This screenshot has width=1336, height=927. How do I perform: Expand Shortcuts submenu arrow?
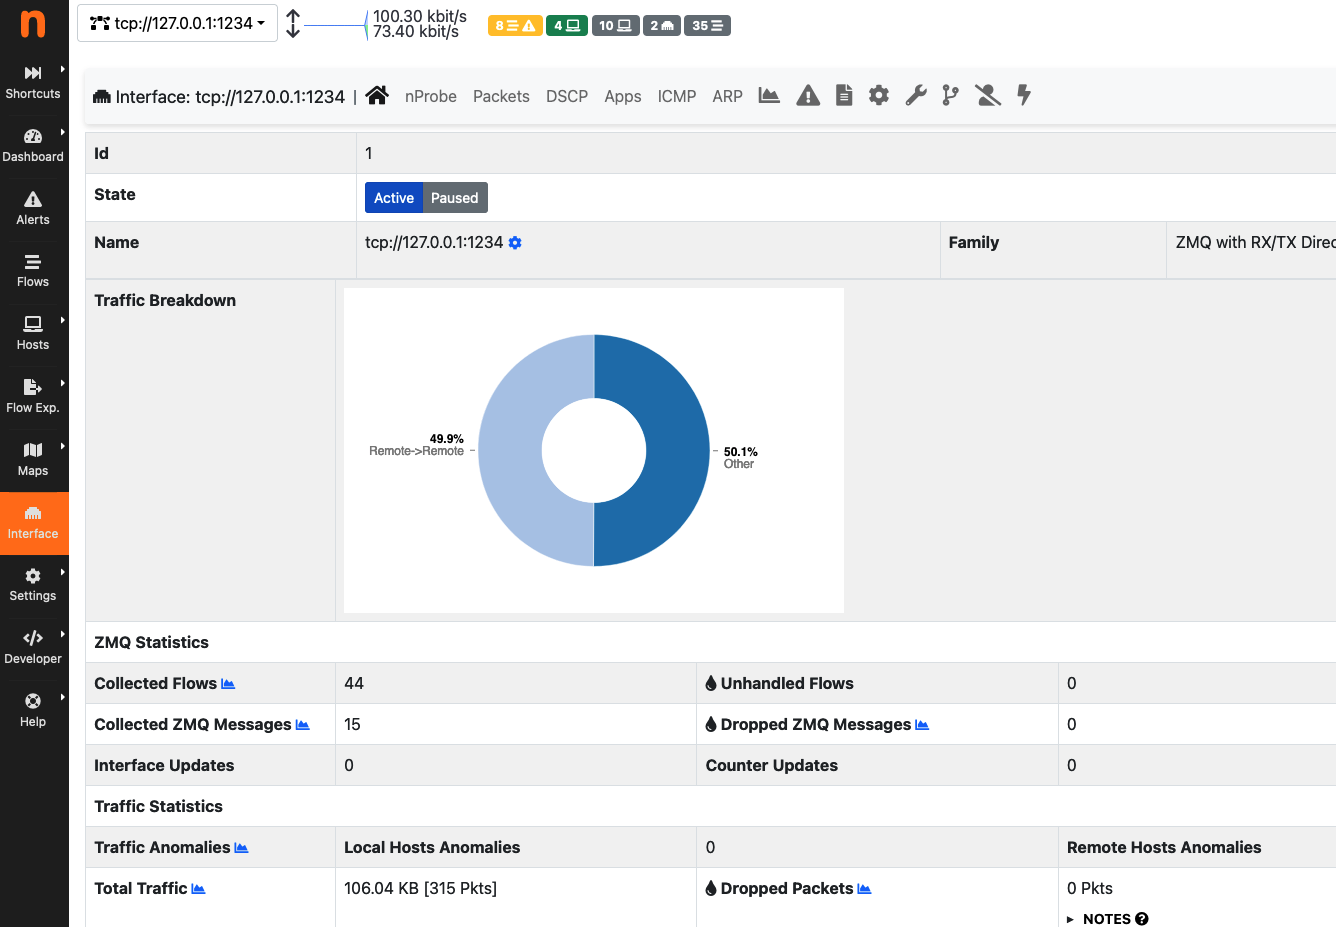pos(62,69)
